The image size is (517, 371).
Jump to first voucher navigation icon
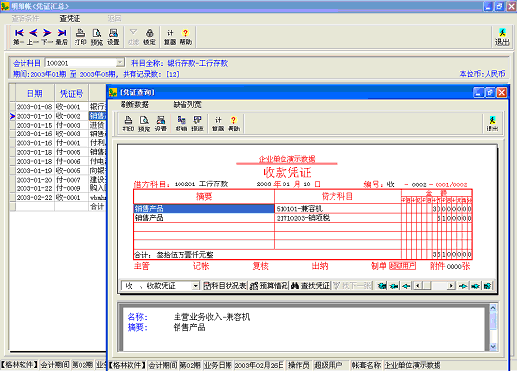382,286
